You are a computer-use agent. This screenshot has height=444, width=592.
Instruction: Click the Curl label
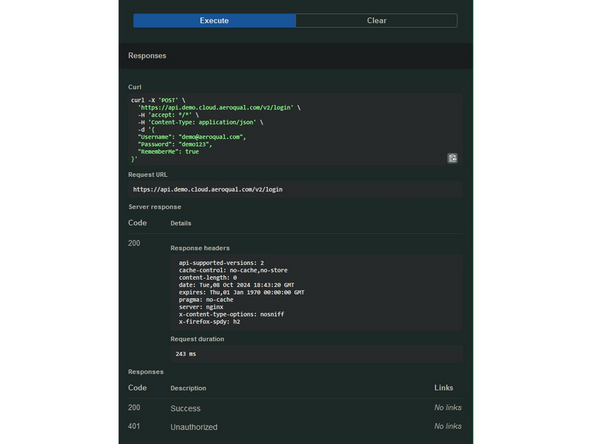click(135, 87)
